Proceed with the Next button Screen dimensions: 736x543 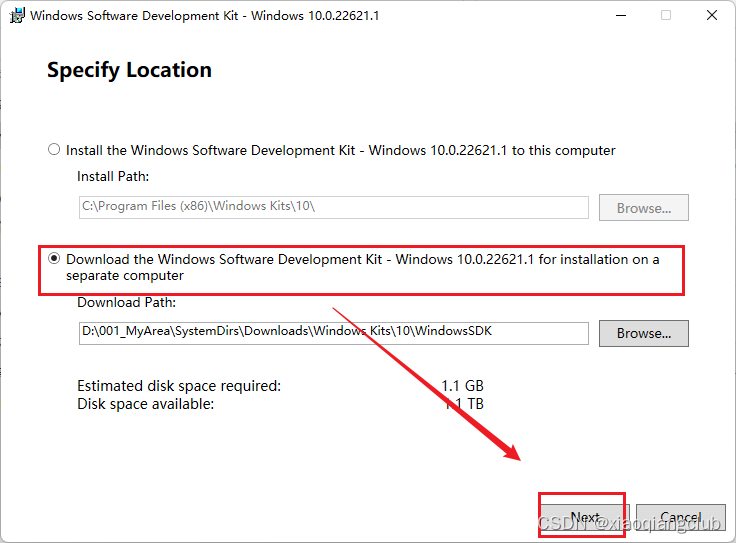(x=585, y=517)
